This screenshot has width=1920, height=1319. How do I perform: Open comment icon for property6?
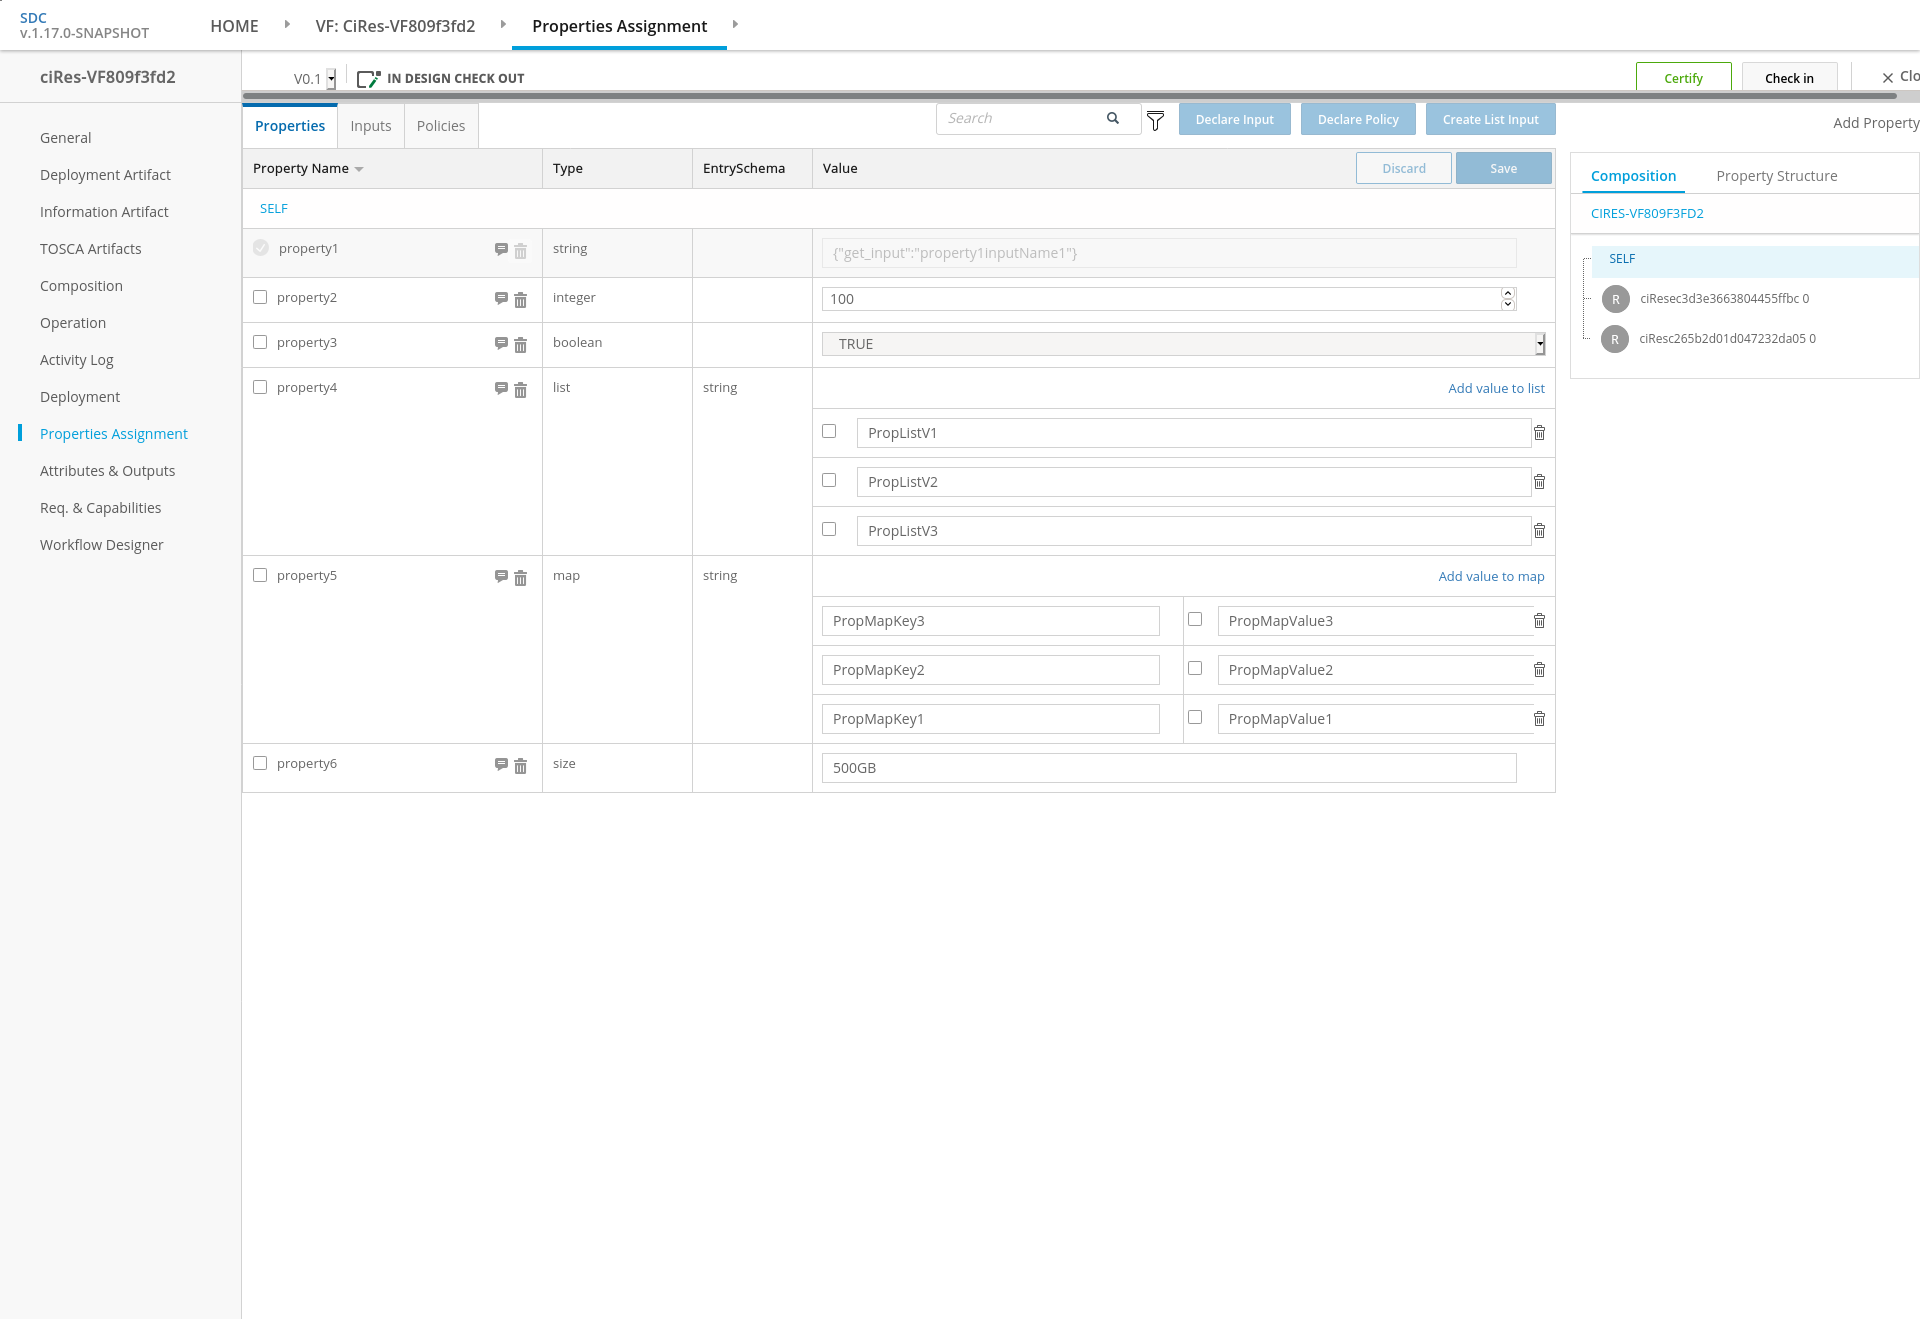(501, 765)
